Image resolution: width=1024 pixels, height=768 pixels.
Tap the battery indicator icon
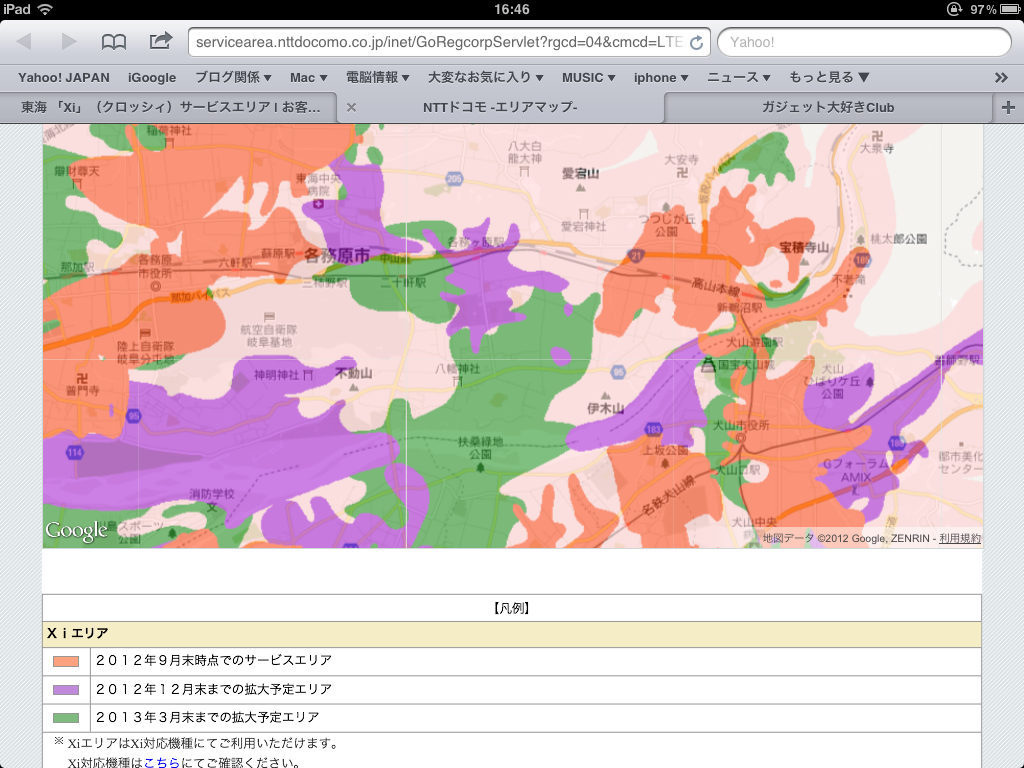1010,9
